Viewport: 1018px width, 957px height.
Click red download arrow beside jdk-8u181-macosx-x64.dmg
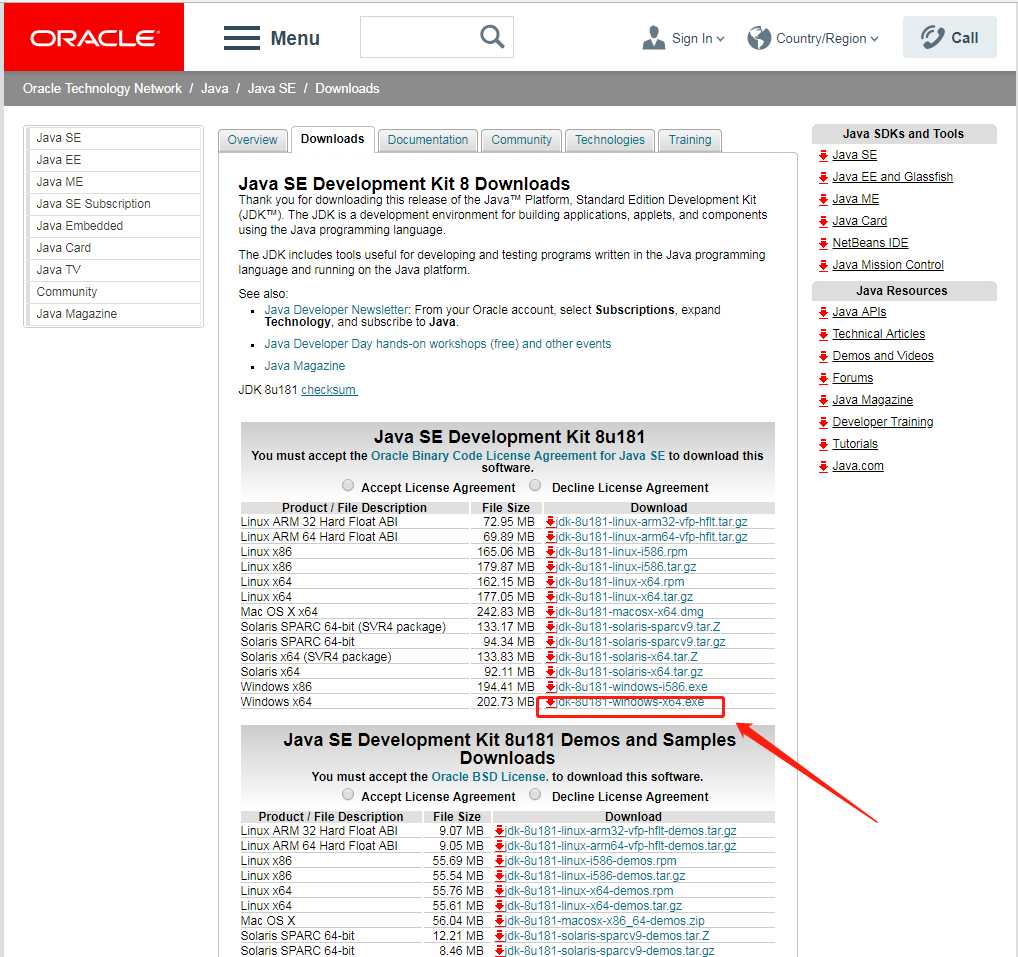pyautogui.click(x=550, y=611)
